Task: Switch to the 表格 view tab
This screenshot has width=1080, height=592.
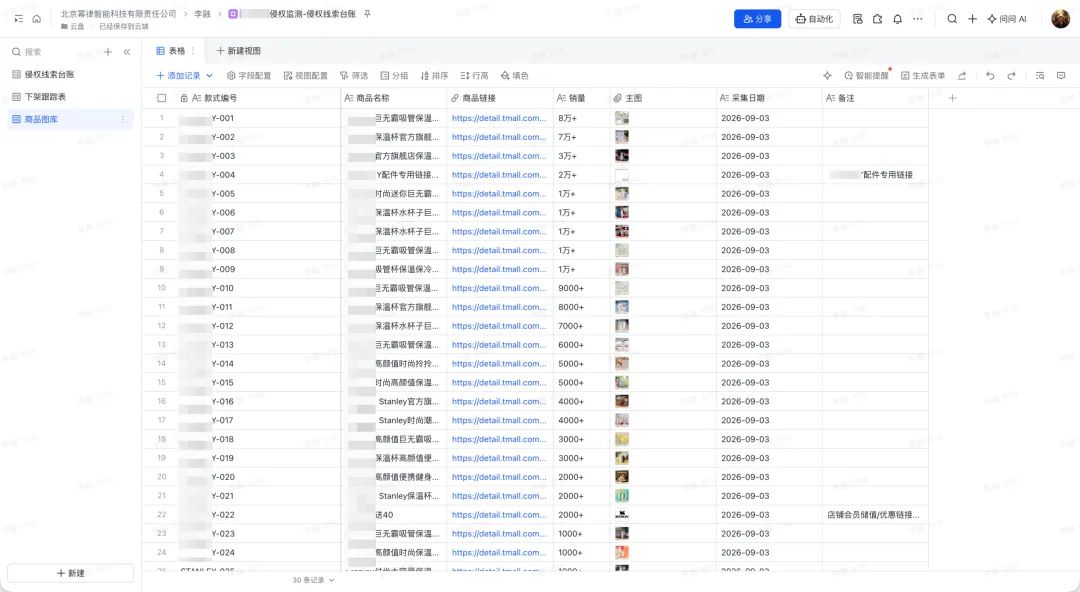Action: (171, 51)
